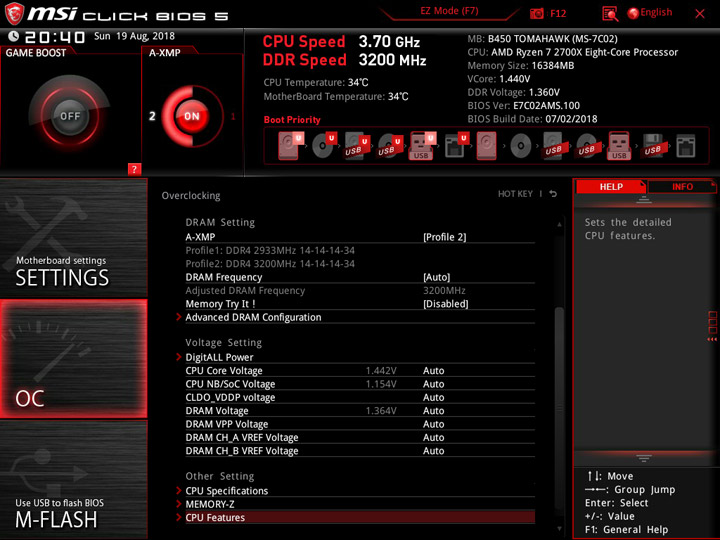Select A-XMP profile number 2
720x540 pixels.
[152, 116]
